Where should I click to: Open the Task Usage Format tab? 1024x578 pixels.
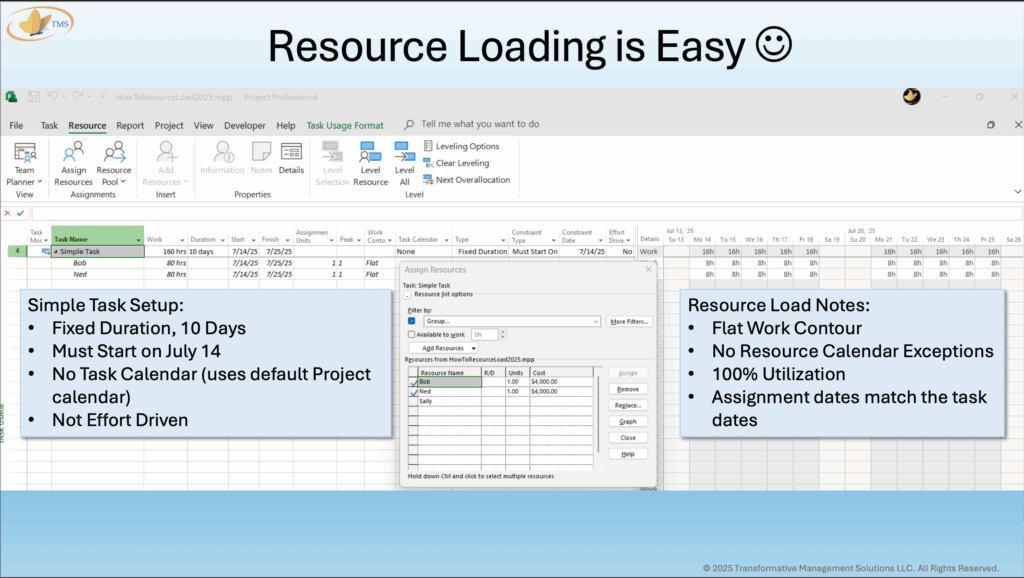[x=345, y=125]
